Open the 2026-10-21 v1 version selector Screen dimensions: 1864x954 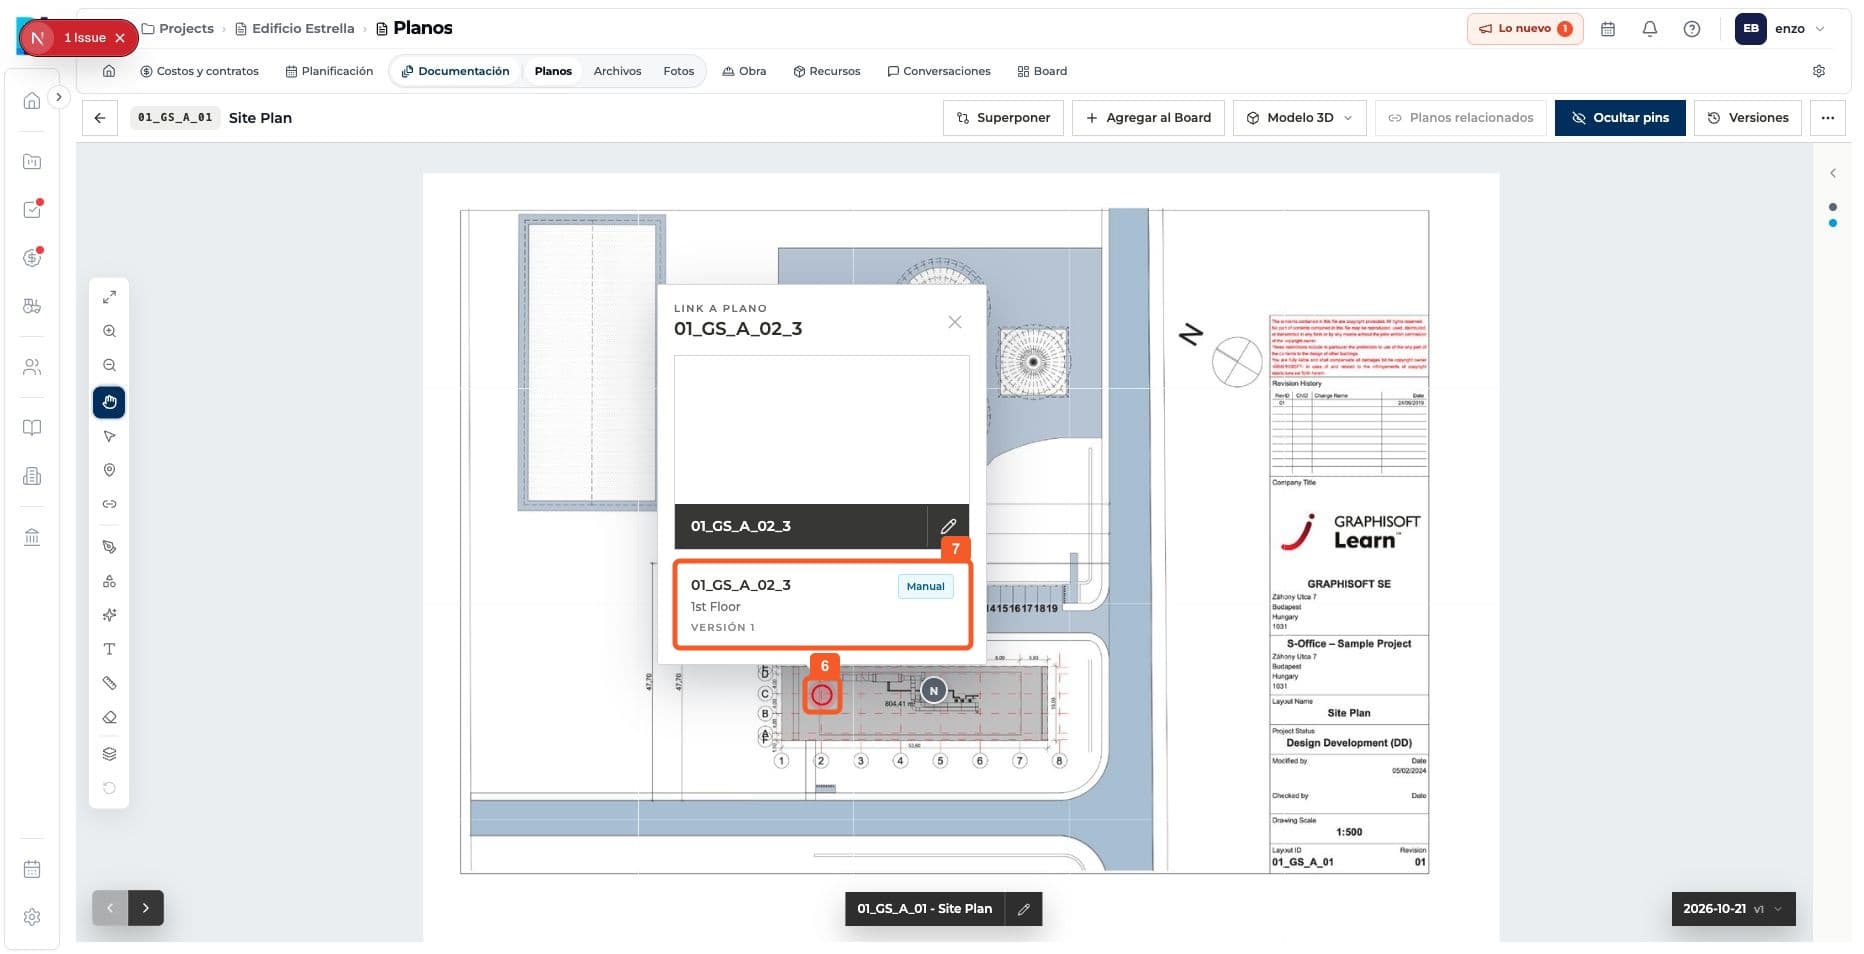pos(1733,909)
